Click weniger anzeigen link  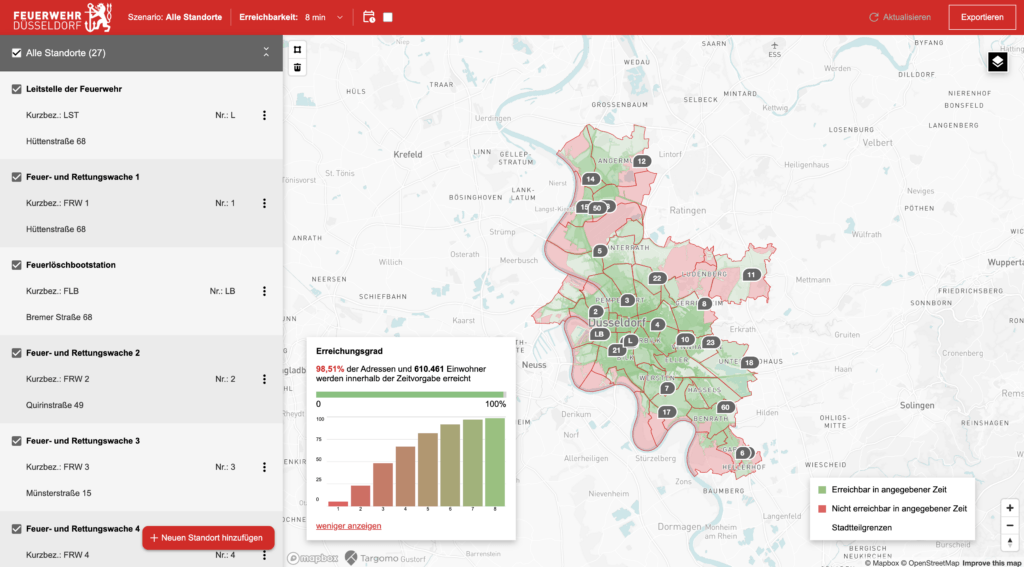pyautogui.click(x=349, y=526)
